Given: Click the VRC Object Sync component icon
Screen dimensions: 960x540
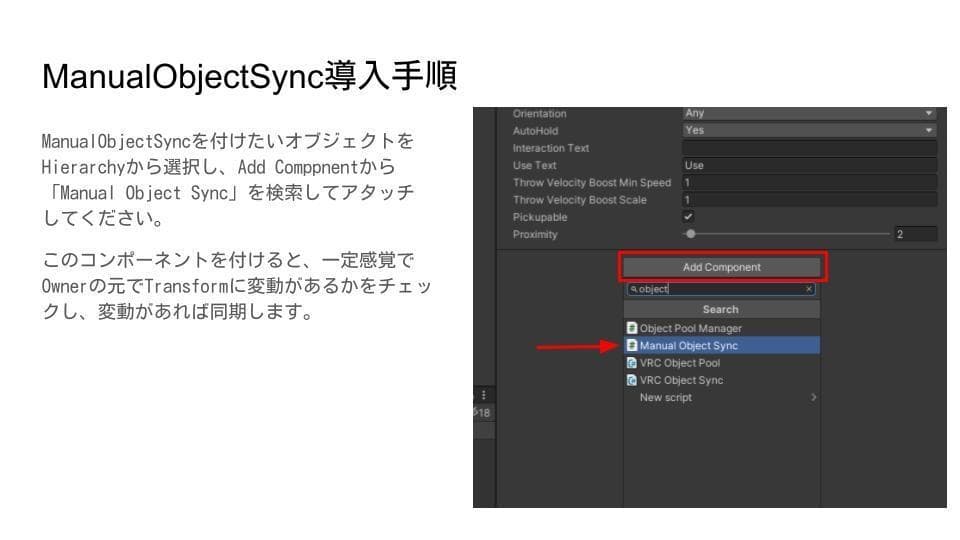Looking at the screenshot, I should point(631,380).
